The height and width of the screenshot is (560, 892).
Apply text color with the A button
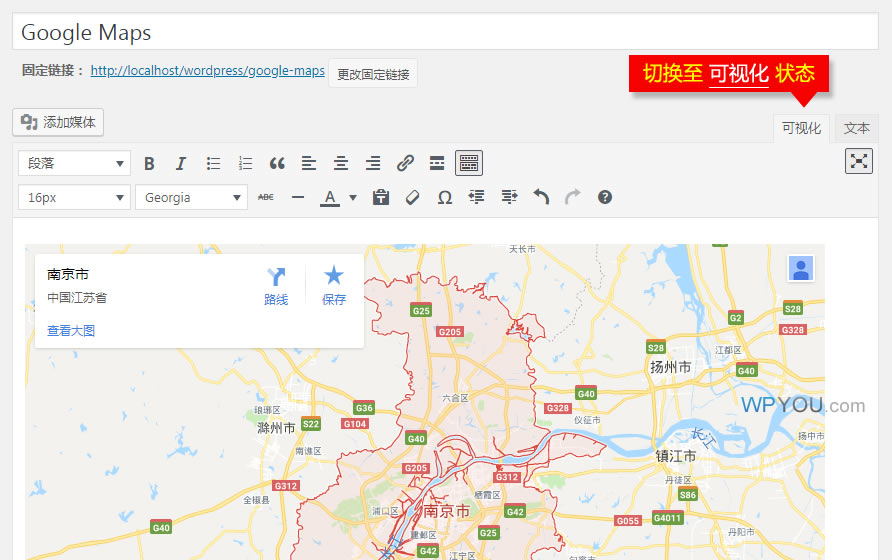[x=330, y=197]
